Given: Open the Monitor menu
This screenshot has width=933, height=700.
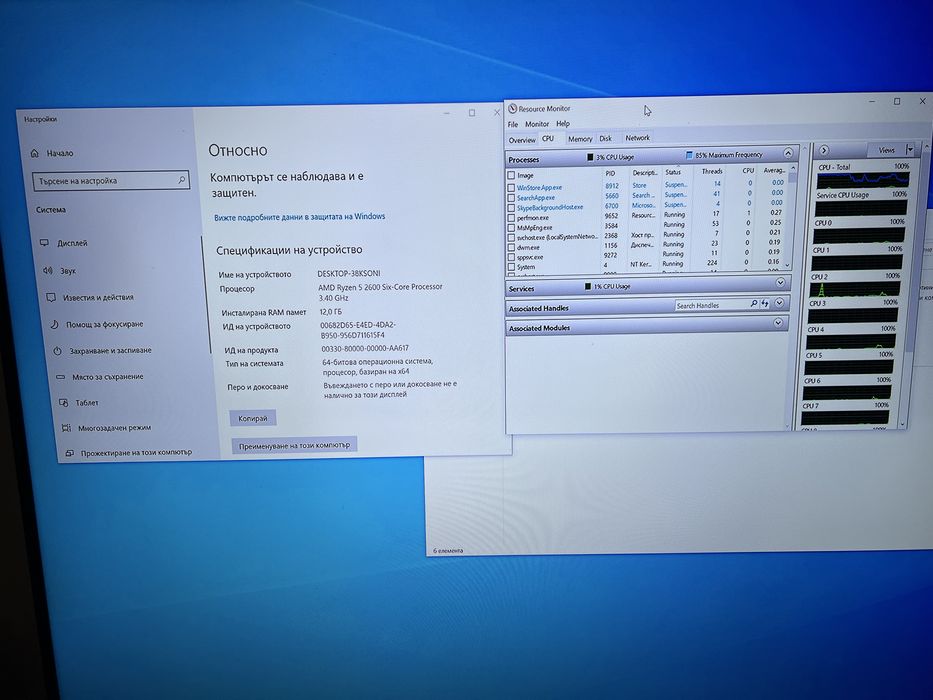Looking at the screenshot, I should (537, 124).
